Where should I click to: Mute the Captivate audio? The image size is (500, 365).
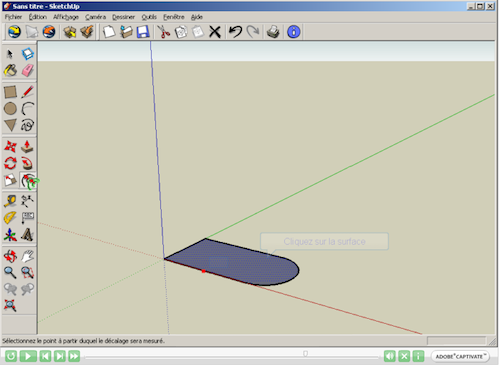[x=390, y=356]
